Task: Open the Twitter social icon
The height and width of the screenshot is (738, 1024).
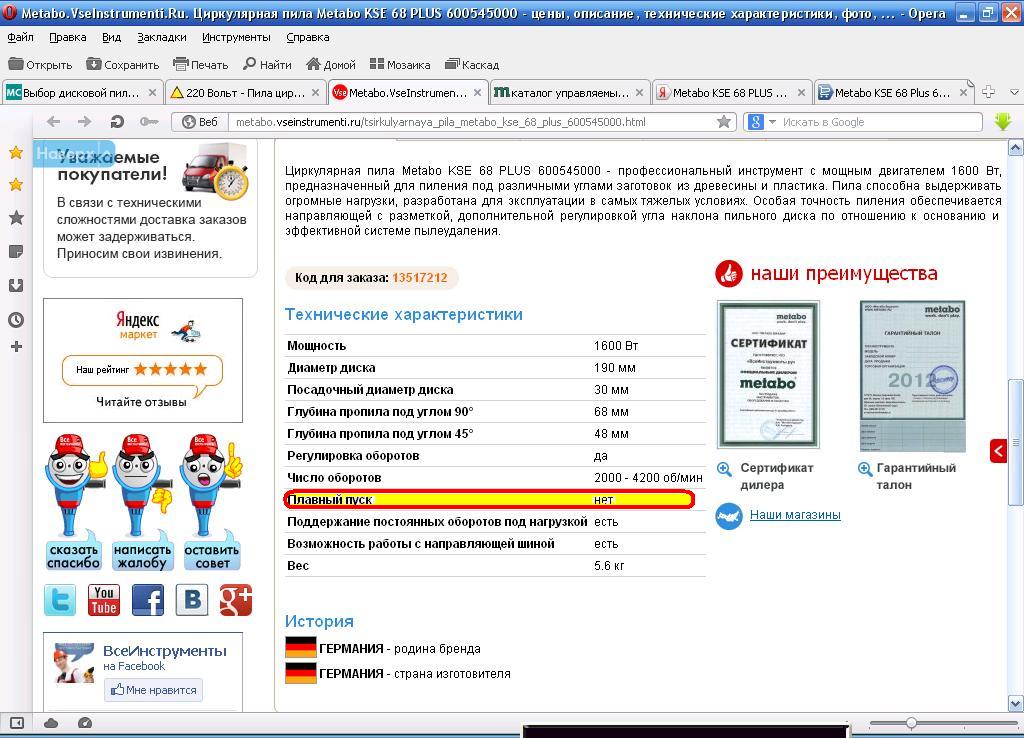Action: click(60, 600)
